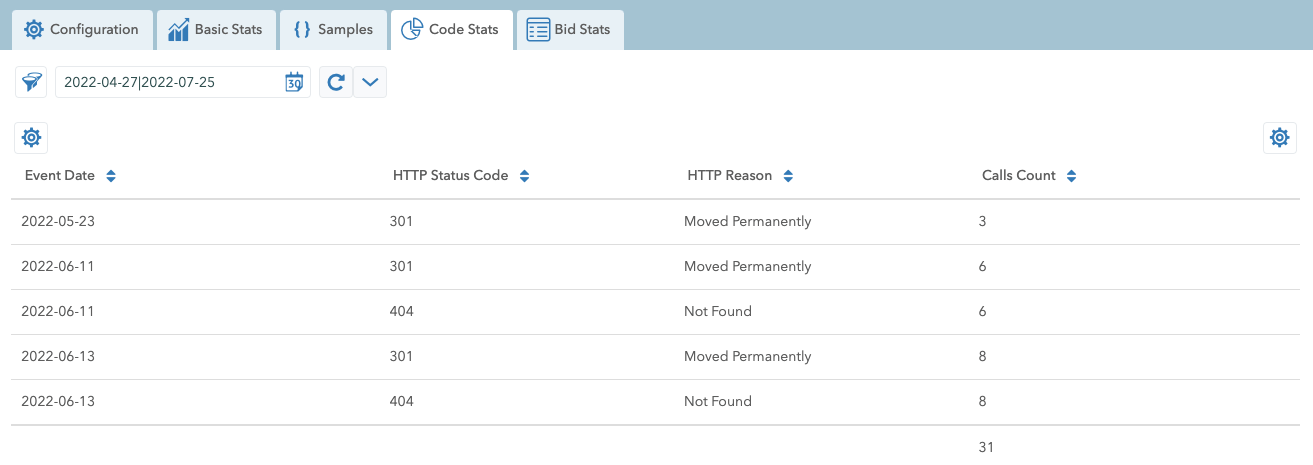Click 404 status on 2022-06-11 row
Viewport: 1313px width, 465px height.
401,311
